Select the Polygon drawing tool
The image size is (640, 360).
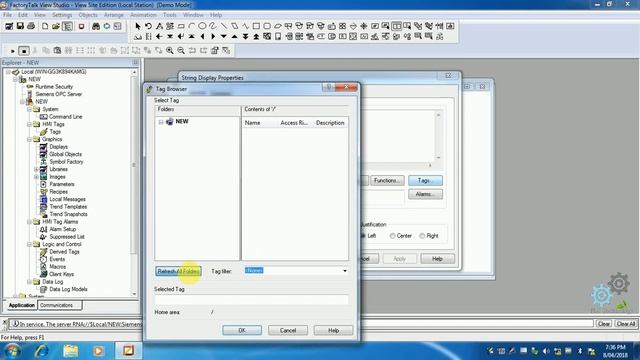(x=234, y=26)
